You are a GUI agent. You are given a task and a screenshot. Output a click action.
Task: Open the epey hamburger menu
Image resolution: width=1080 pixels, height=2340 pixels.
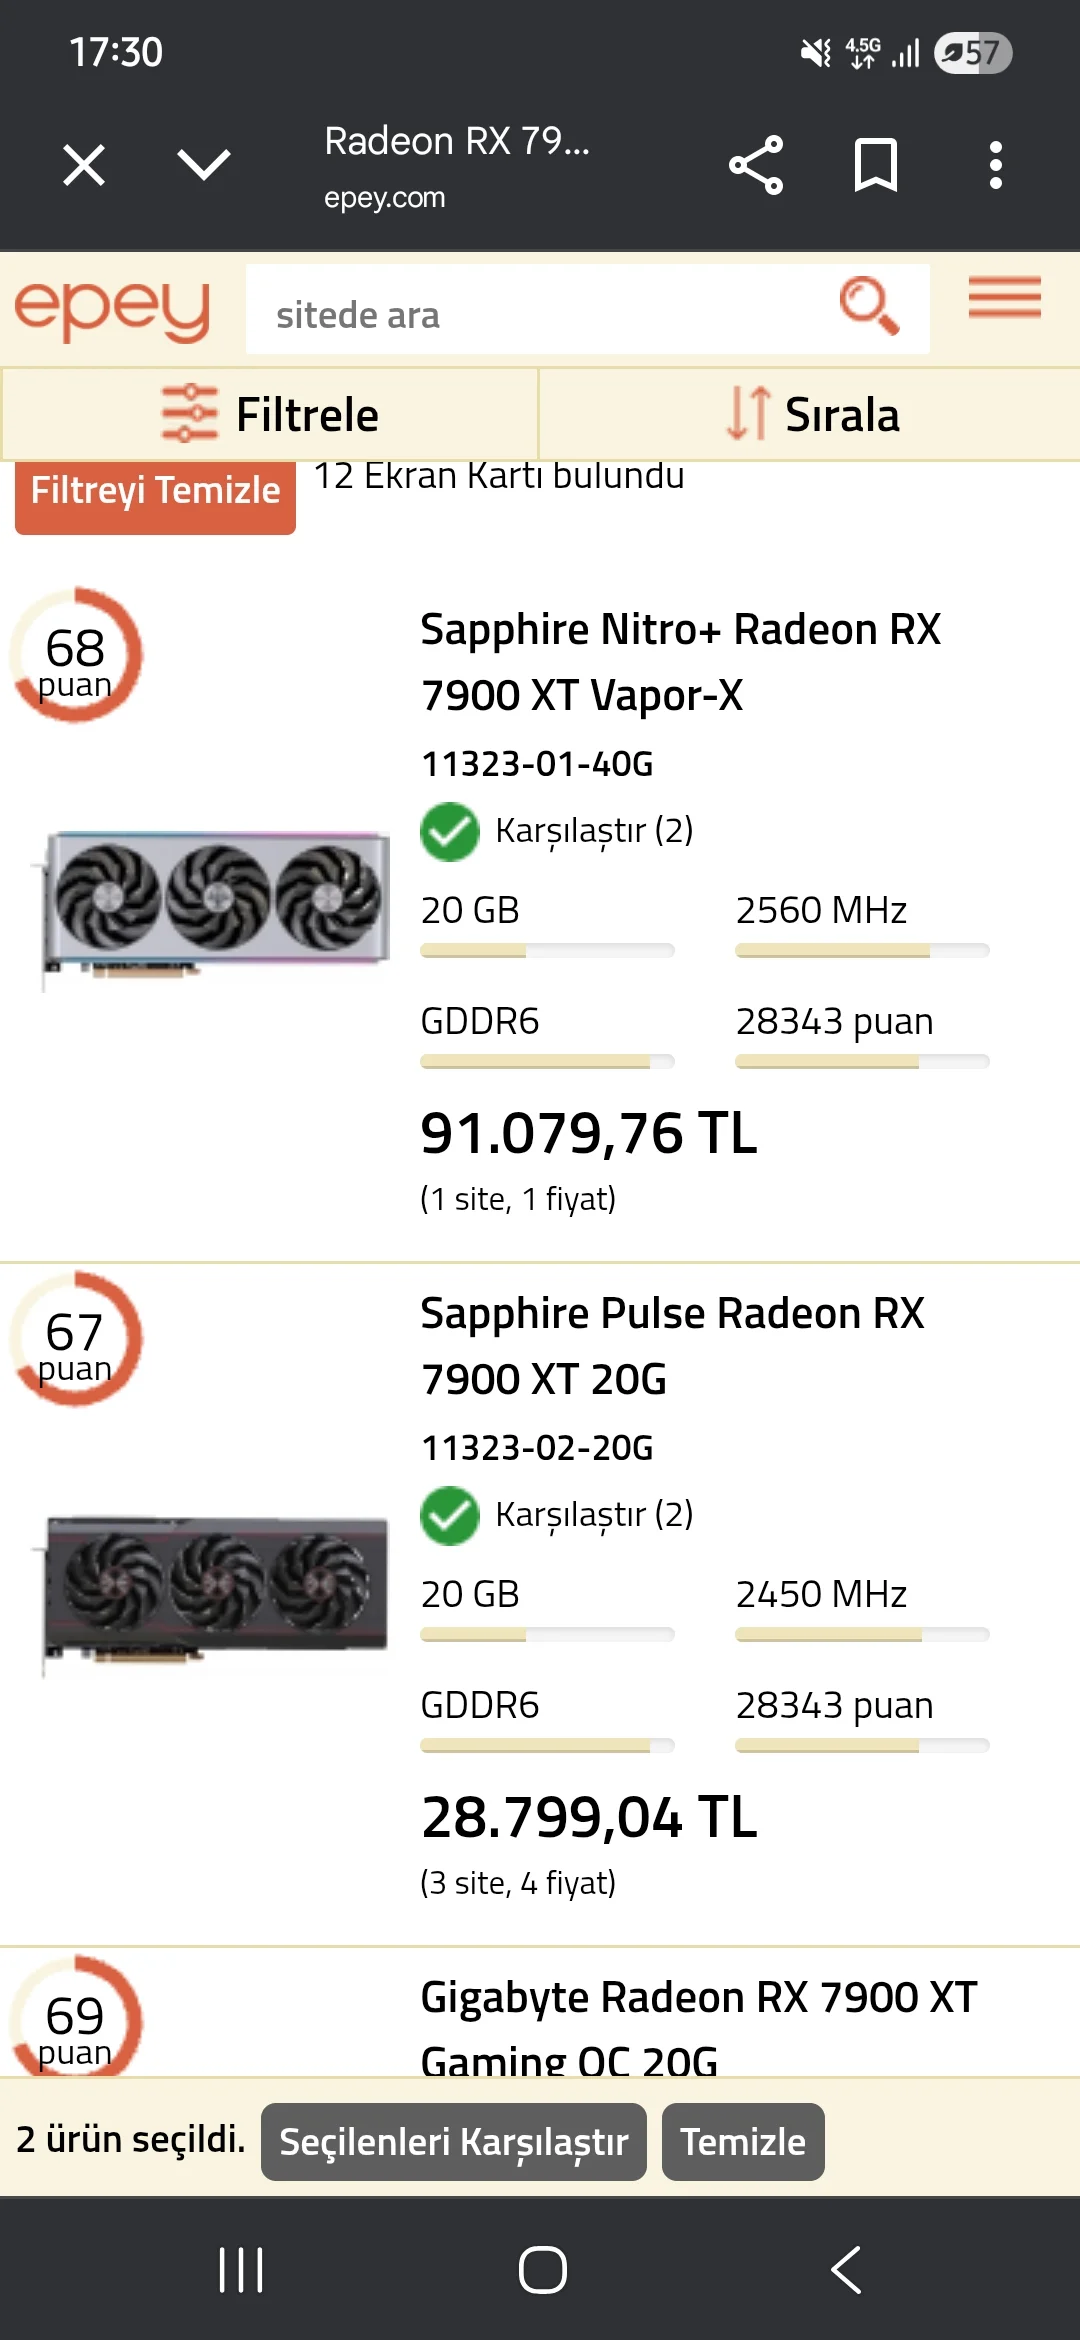pos(1004,298)
